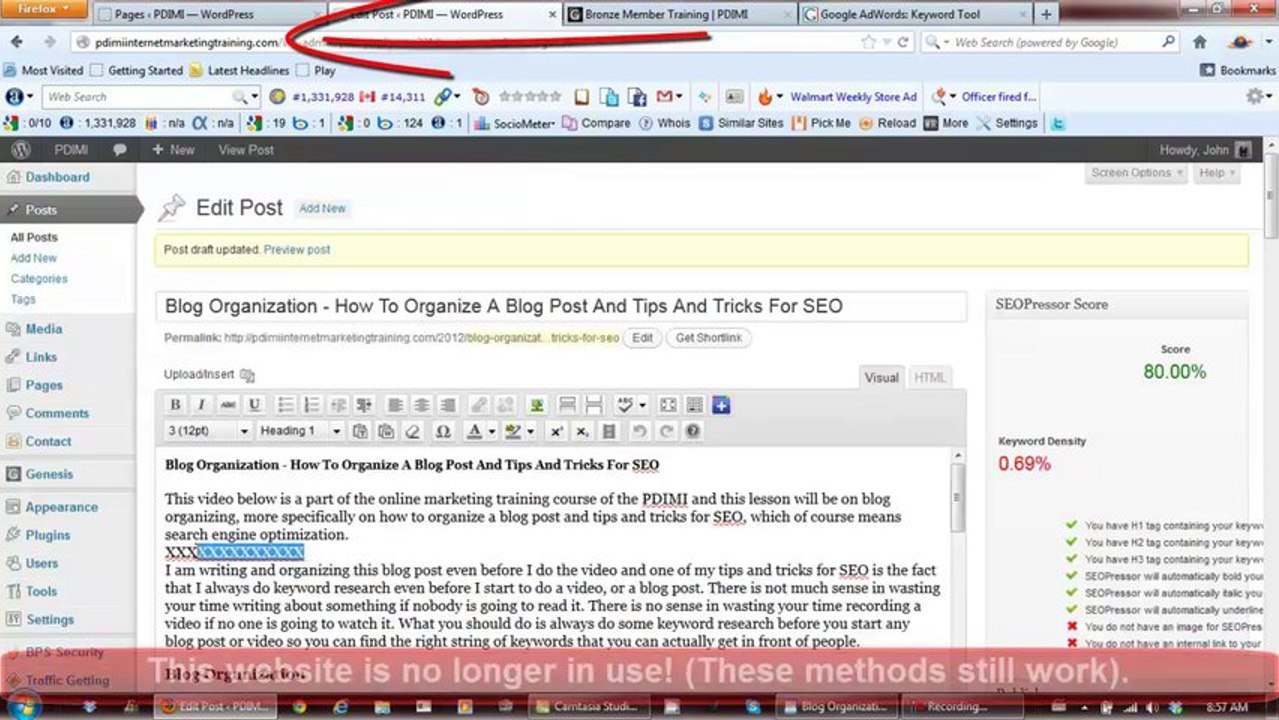Insert the More tag break

[567, 405]
